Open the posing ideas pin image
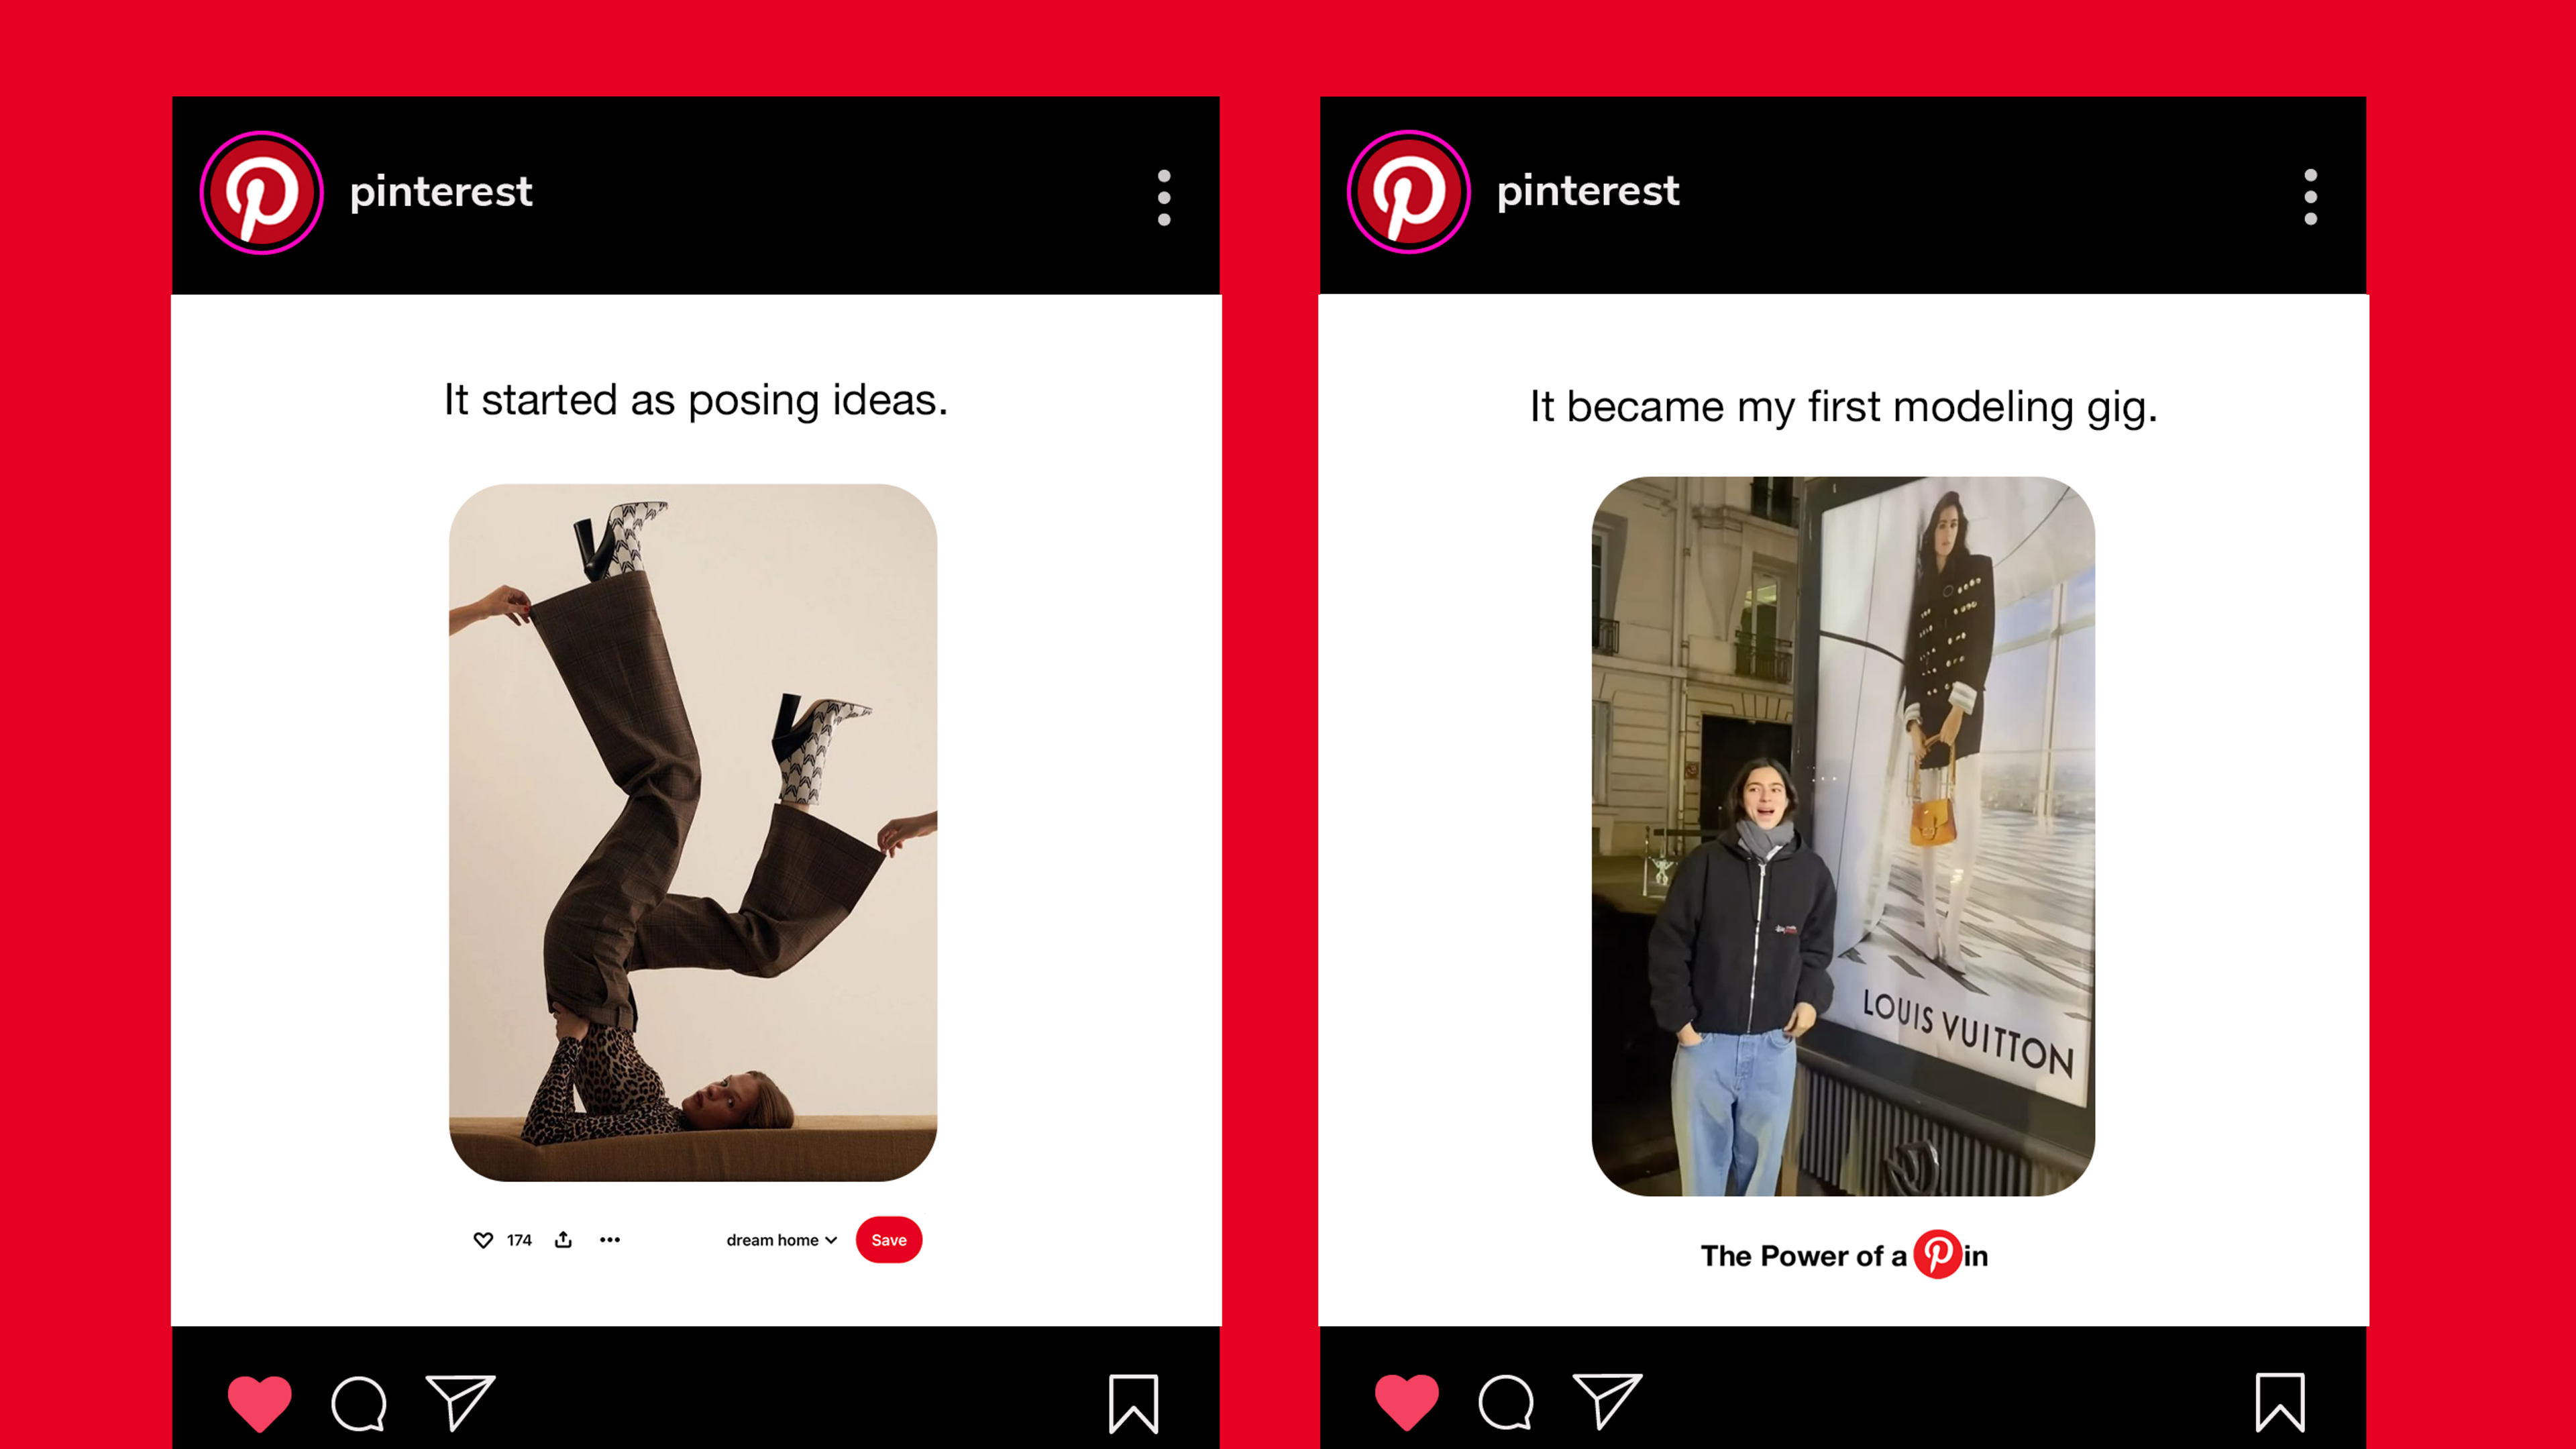This screenshot has width=2576, height=1449. point(693,832)
